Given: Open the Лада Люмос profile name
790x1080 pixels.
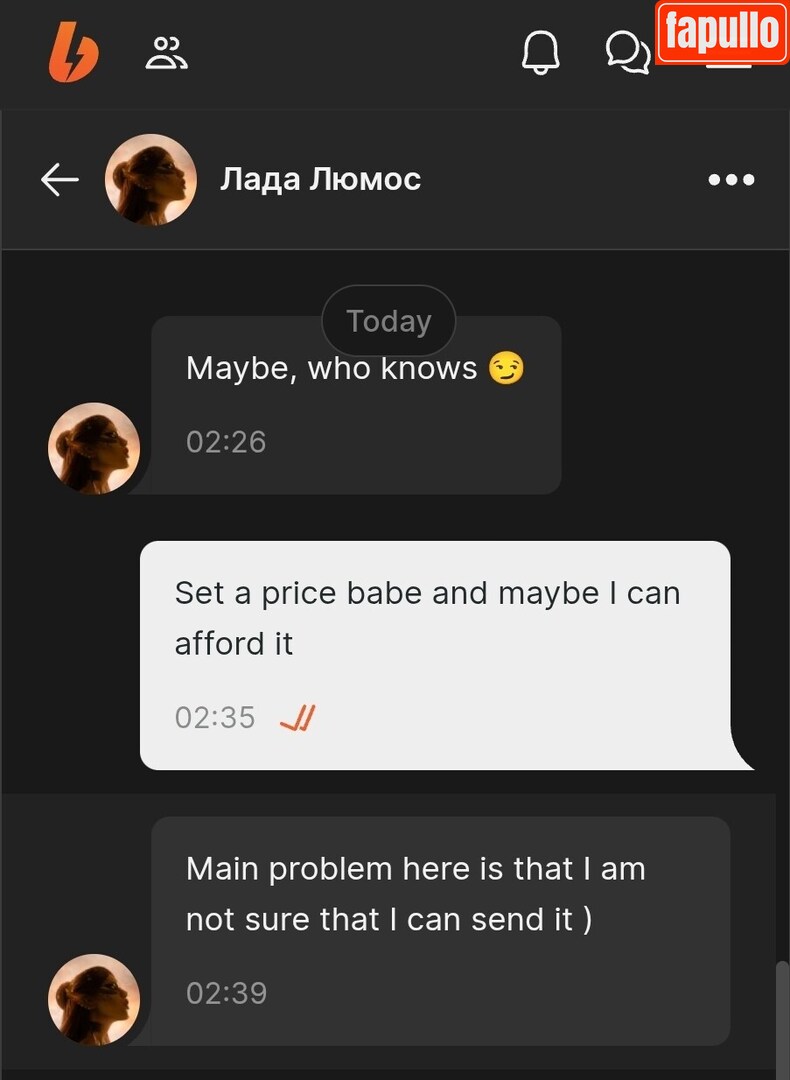Looking at the screenshot, I should [x=320, y=180].
